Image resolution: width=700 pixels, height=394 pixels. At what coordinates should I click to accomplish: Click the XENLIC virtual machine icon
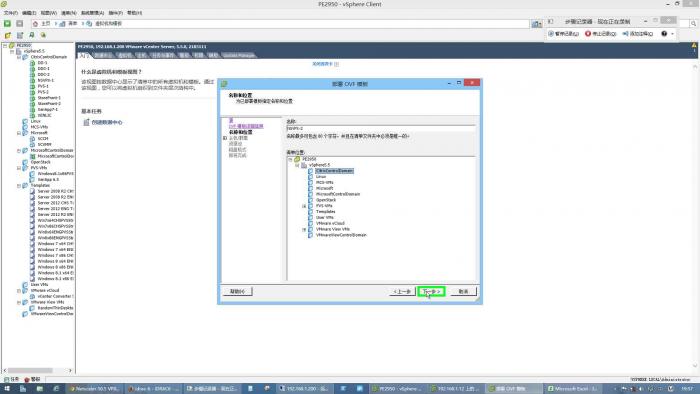(32, 115)
